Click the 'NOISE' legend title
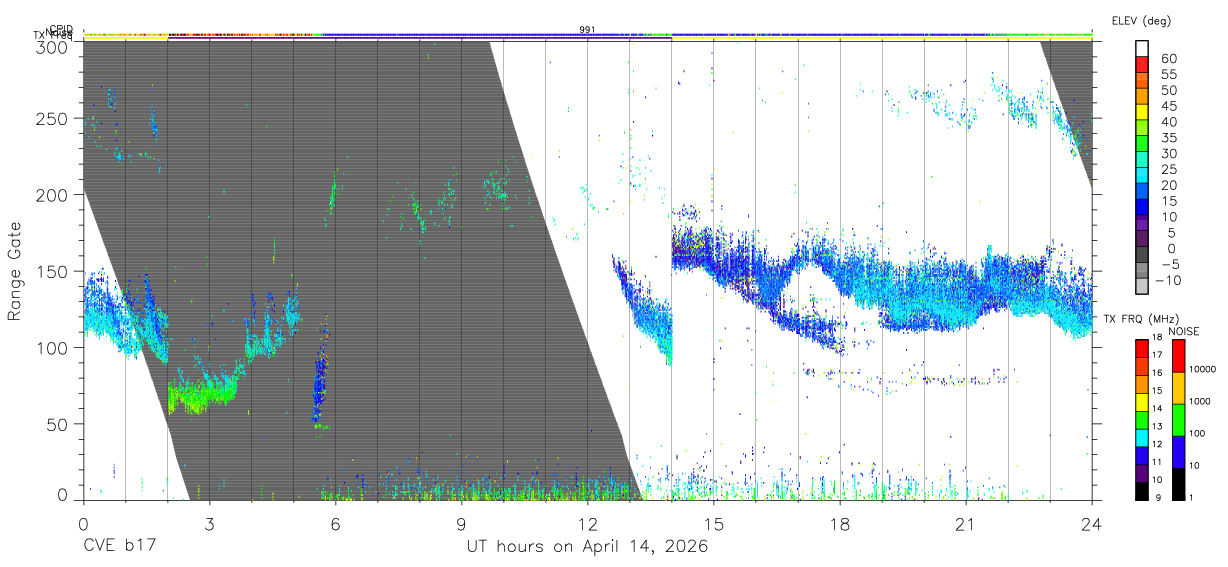The image size is (1228, 567). click(1185, 331)
